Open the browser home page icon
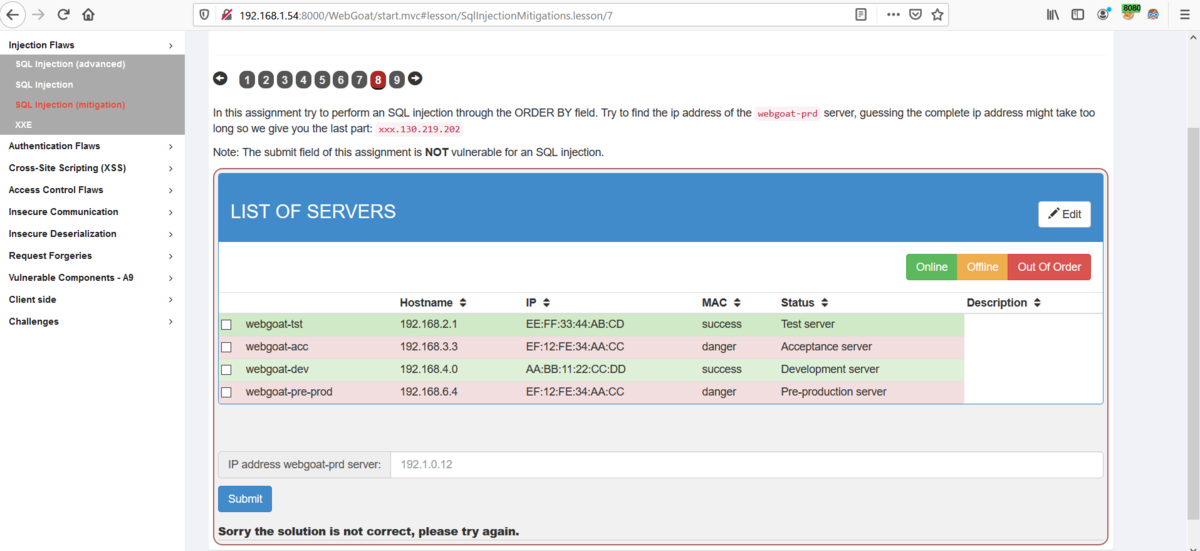The height and width of the screenshot is (551, 1200). 88,15
